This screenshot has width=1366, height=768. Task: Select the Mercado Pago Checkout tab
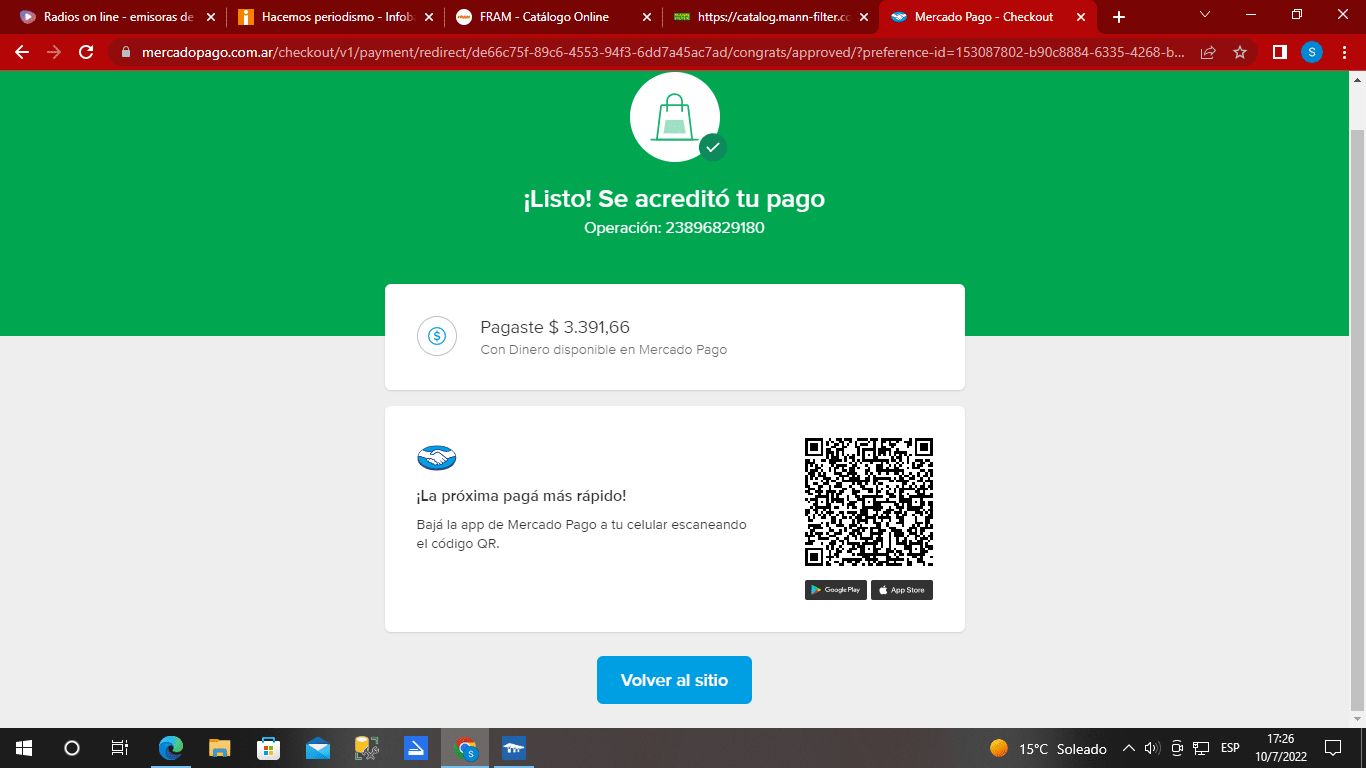[988, 17]
